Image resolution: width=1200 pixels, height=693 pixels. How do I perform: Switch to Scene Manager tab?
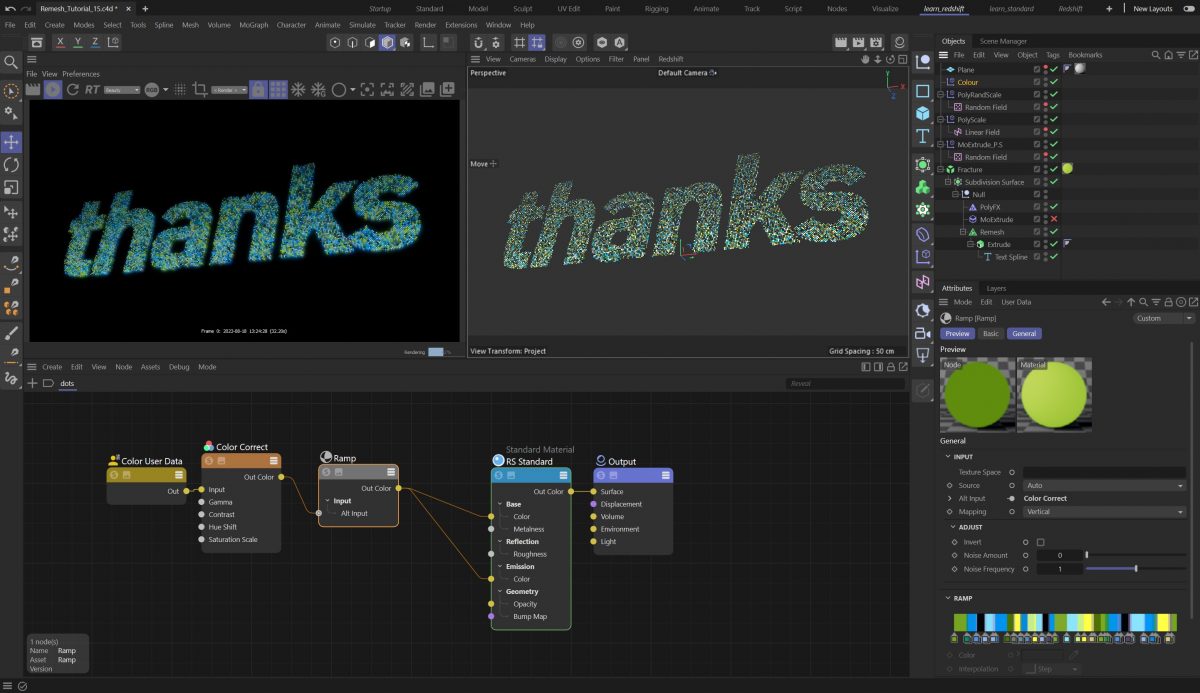point(1003,41)
